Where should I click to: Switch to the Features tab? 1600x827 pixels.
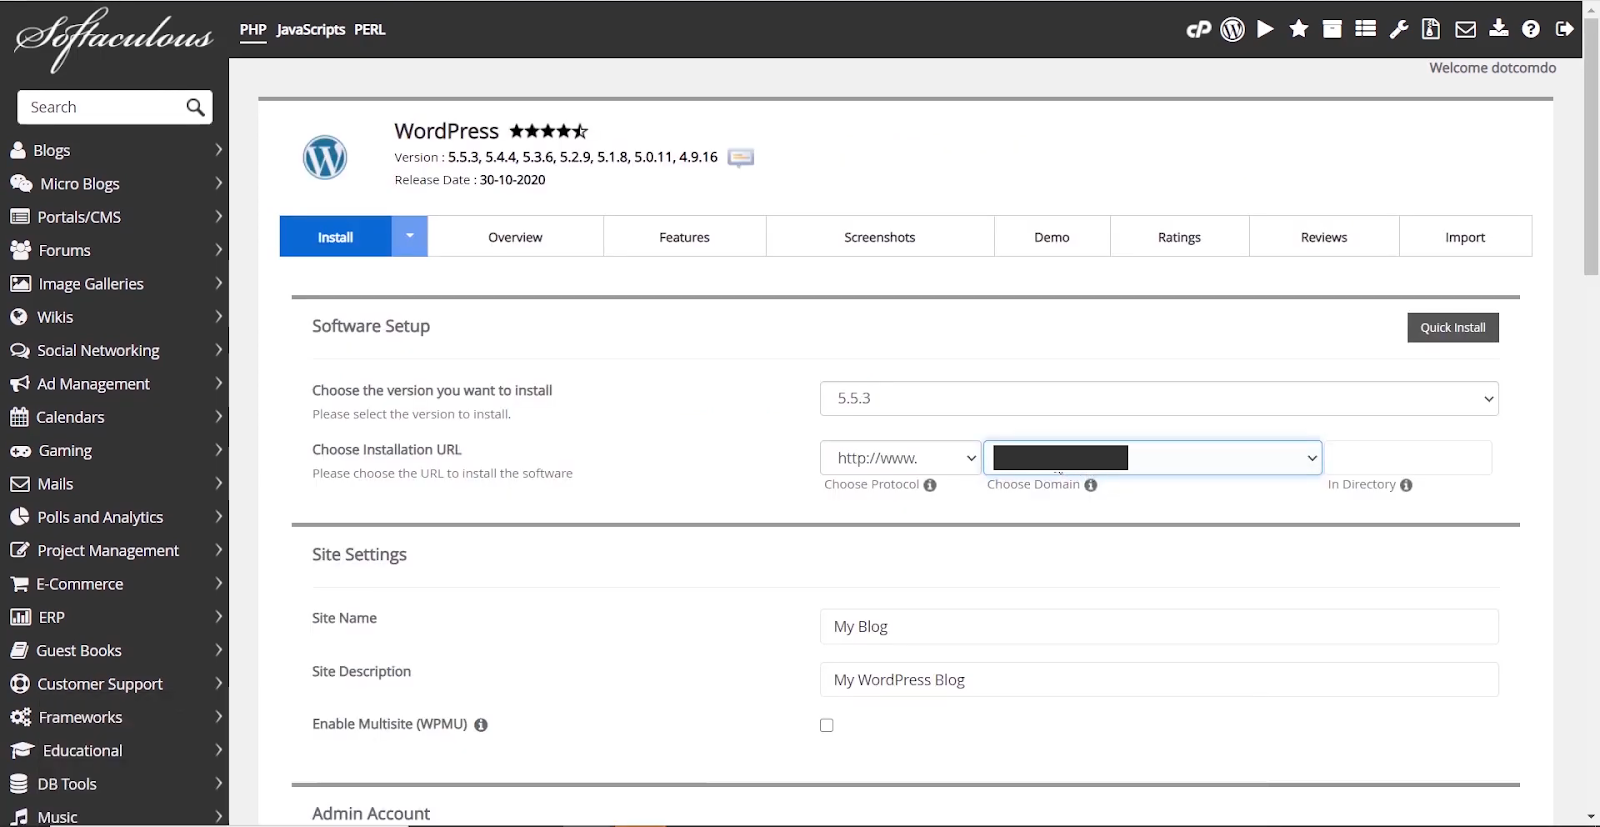click(685, 237)
